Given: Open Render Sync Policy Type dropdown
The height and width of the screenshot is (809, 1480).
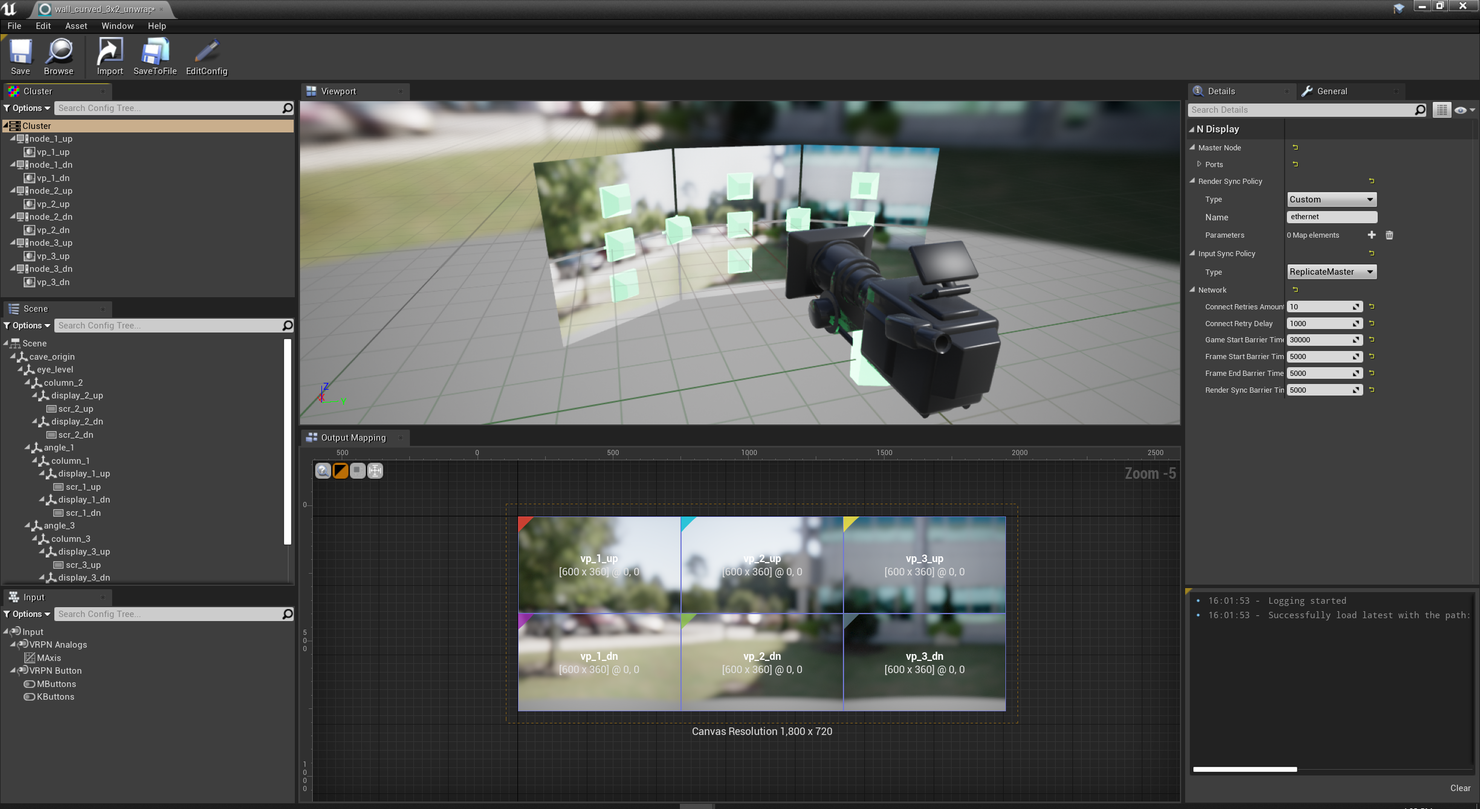Looking at the screenshot, I should 1331,199.
